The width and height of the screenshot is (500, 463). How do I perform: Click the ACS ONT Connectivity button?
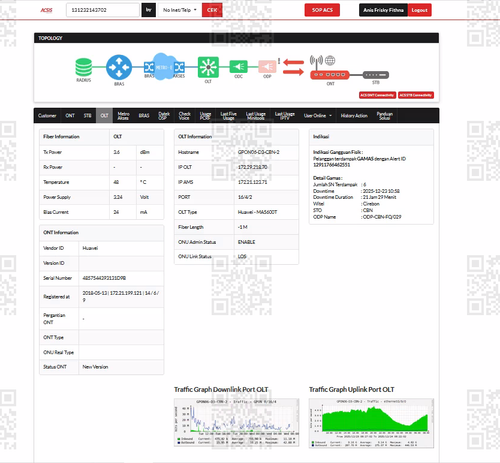(377, 95)
